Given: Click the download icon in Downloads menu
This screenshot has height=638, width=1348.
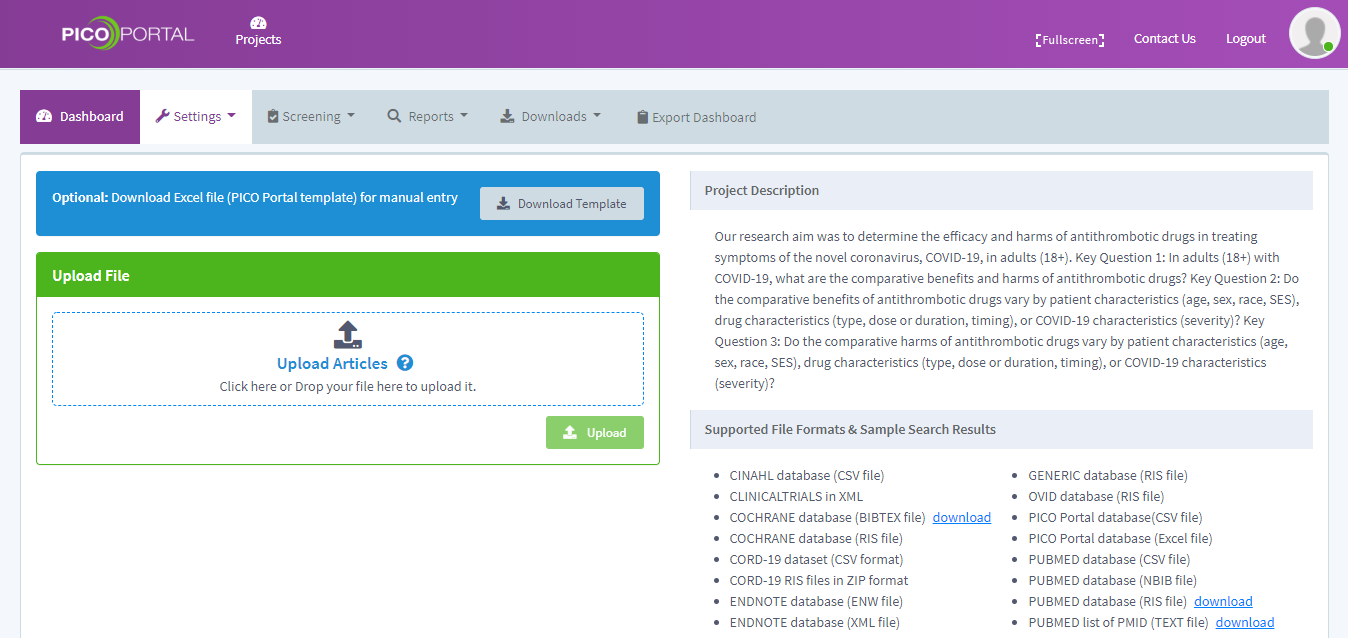Looking at the screenshot, I should pyautogui.click(x=507, y=116).
